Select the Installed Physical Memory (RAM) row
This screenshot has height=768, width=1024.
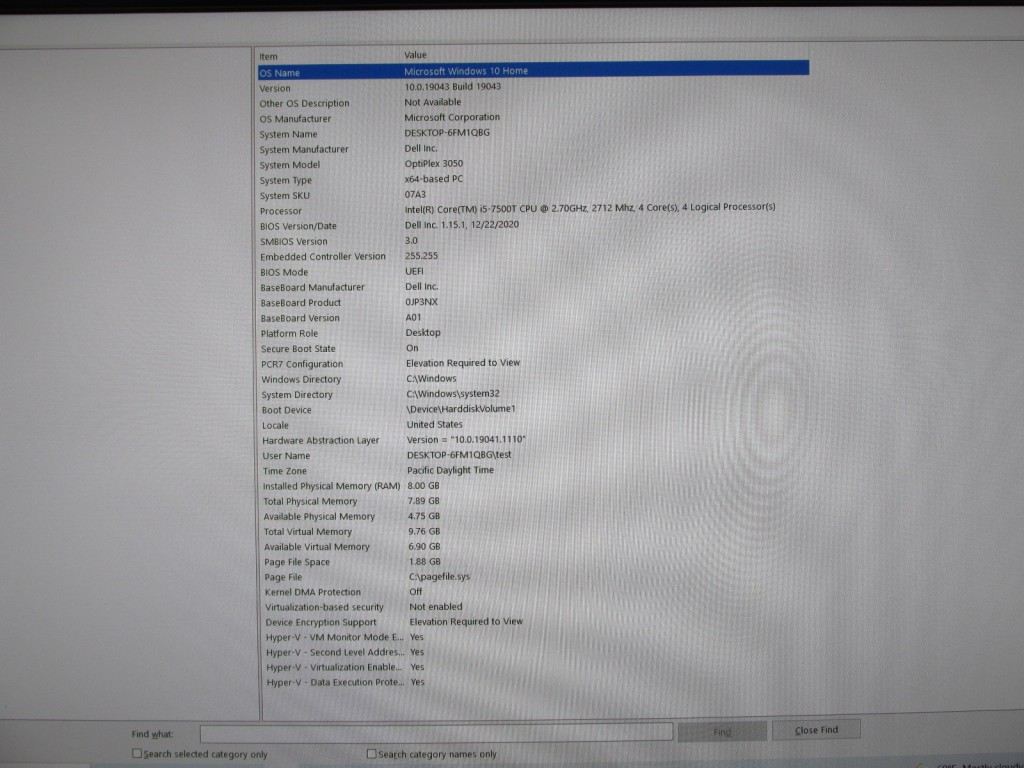click(533, 486)
